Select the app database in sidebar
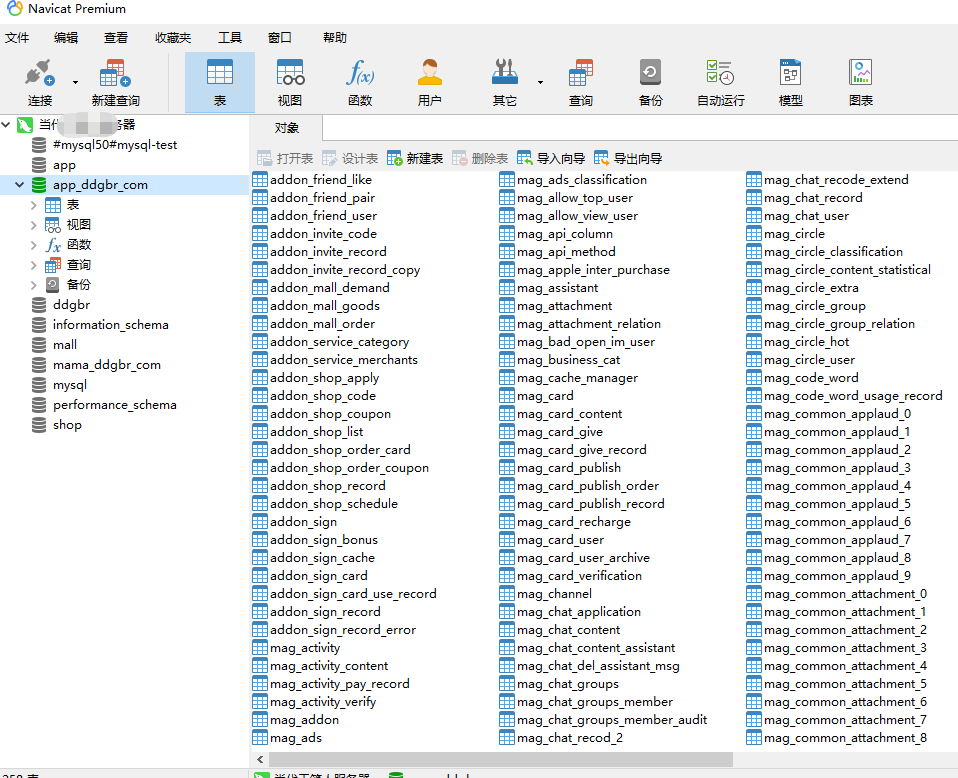This screenshot has height=778, width=958. point(64,165)
